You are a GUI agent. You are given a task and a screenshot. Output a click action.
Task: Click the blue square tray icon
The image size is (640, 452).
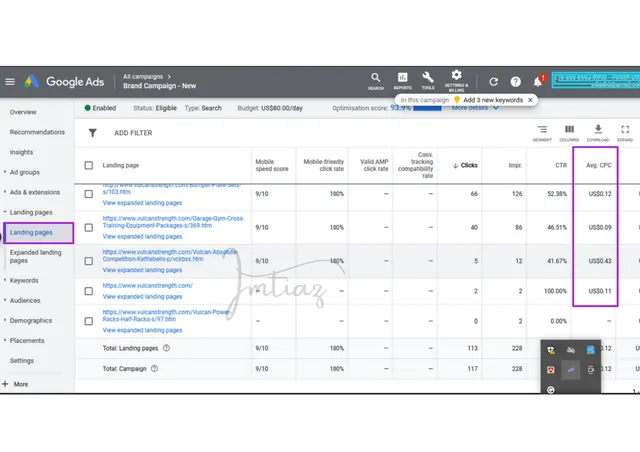click(x=590, y=350)
